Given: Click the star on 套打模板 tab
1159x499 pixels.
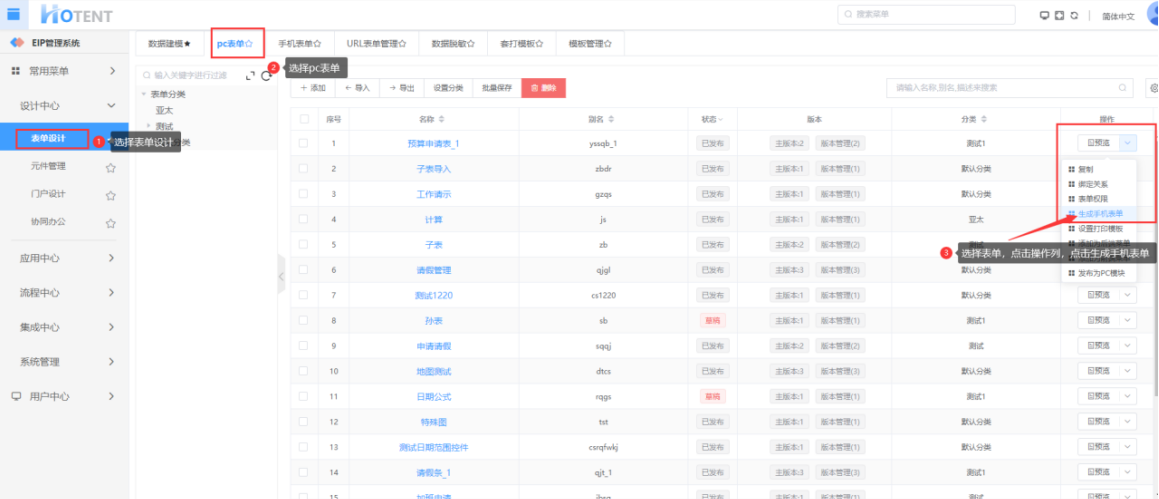Looking at the screenshot, I should pyautogui.click(x=540, y=44).
